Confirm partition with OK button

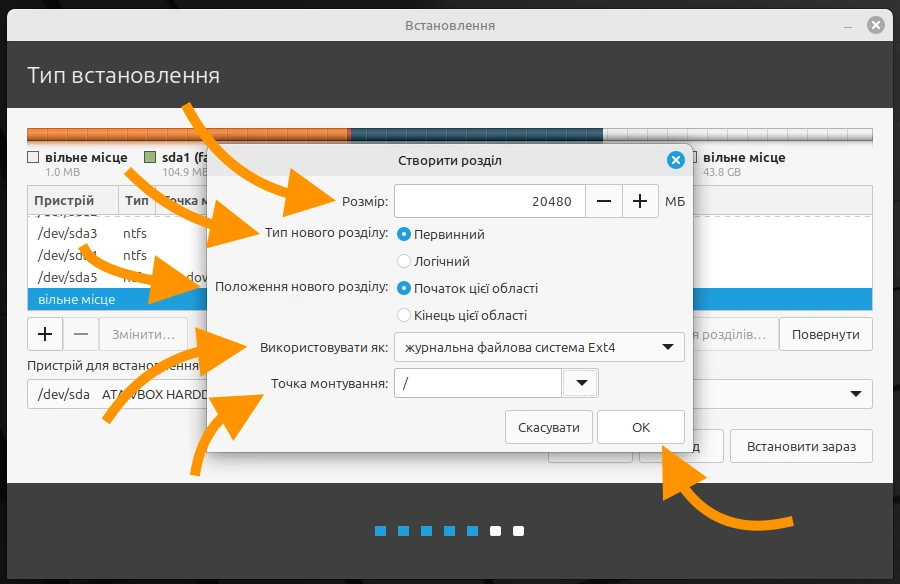click(641, 427)
